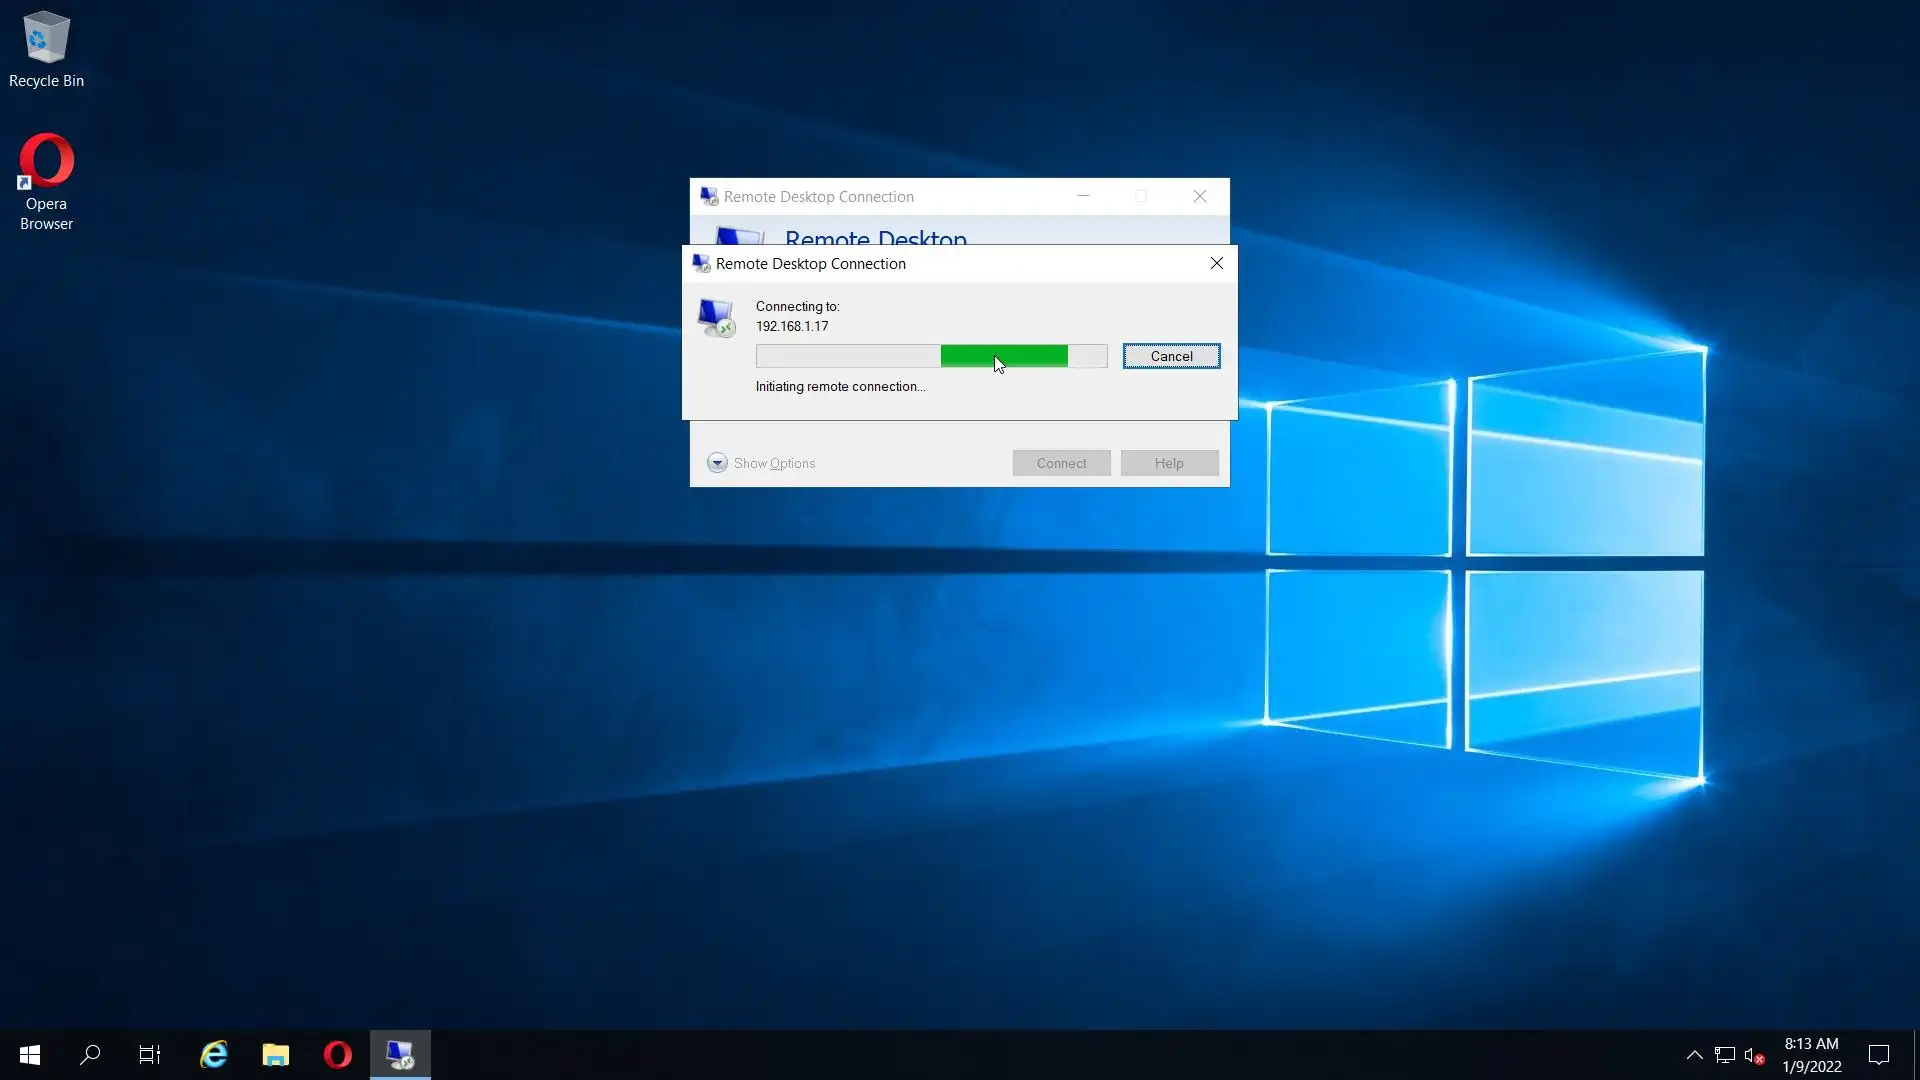Open the Action Center notifications icon

(x=1879, y=1054)
